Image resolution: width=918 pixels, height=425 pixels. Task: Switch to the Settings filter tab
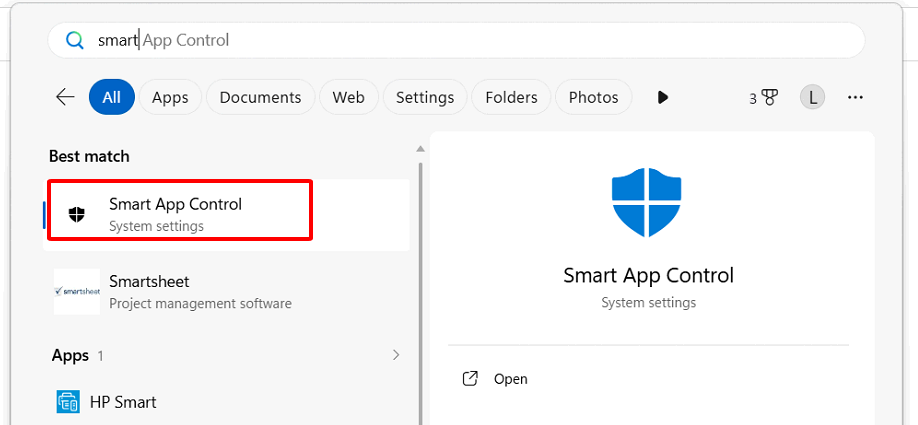tap(425, 97)
